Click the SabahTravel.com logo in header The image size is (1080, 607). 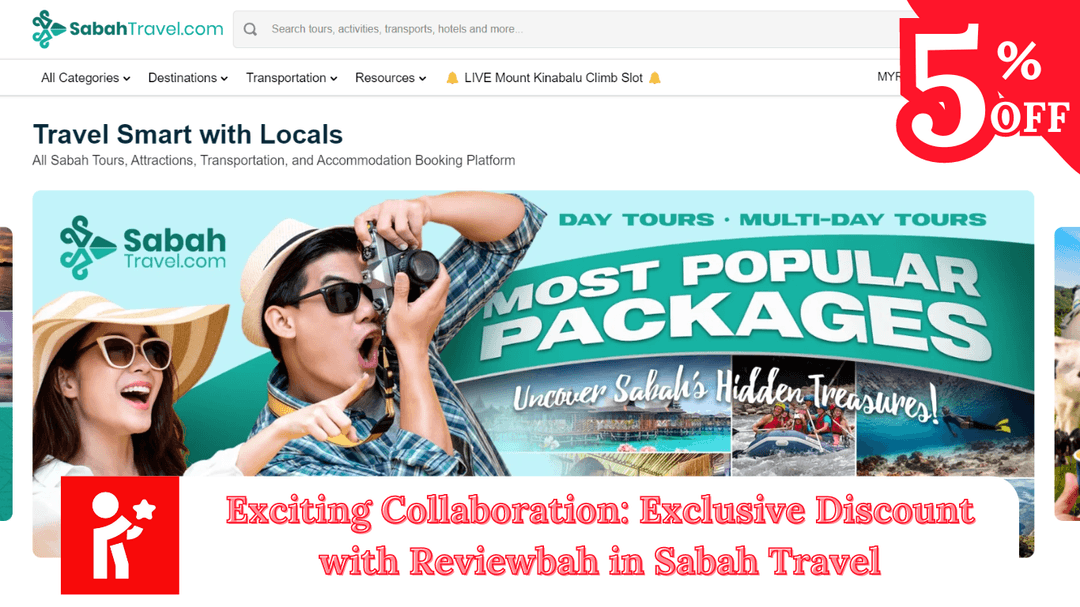coord(128,29)
